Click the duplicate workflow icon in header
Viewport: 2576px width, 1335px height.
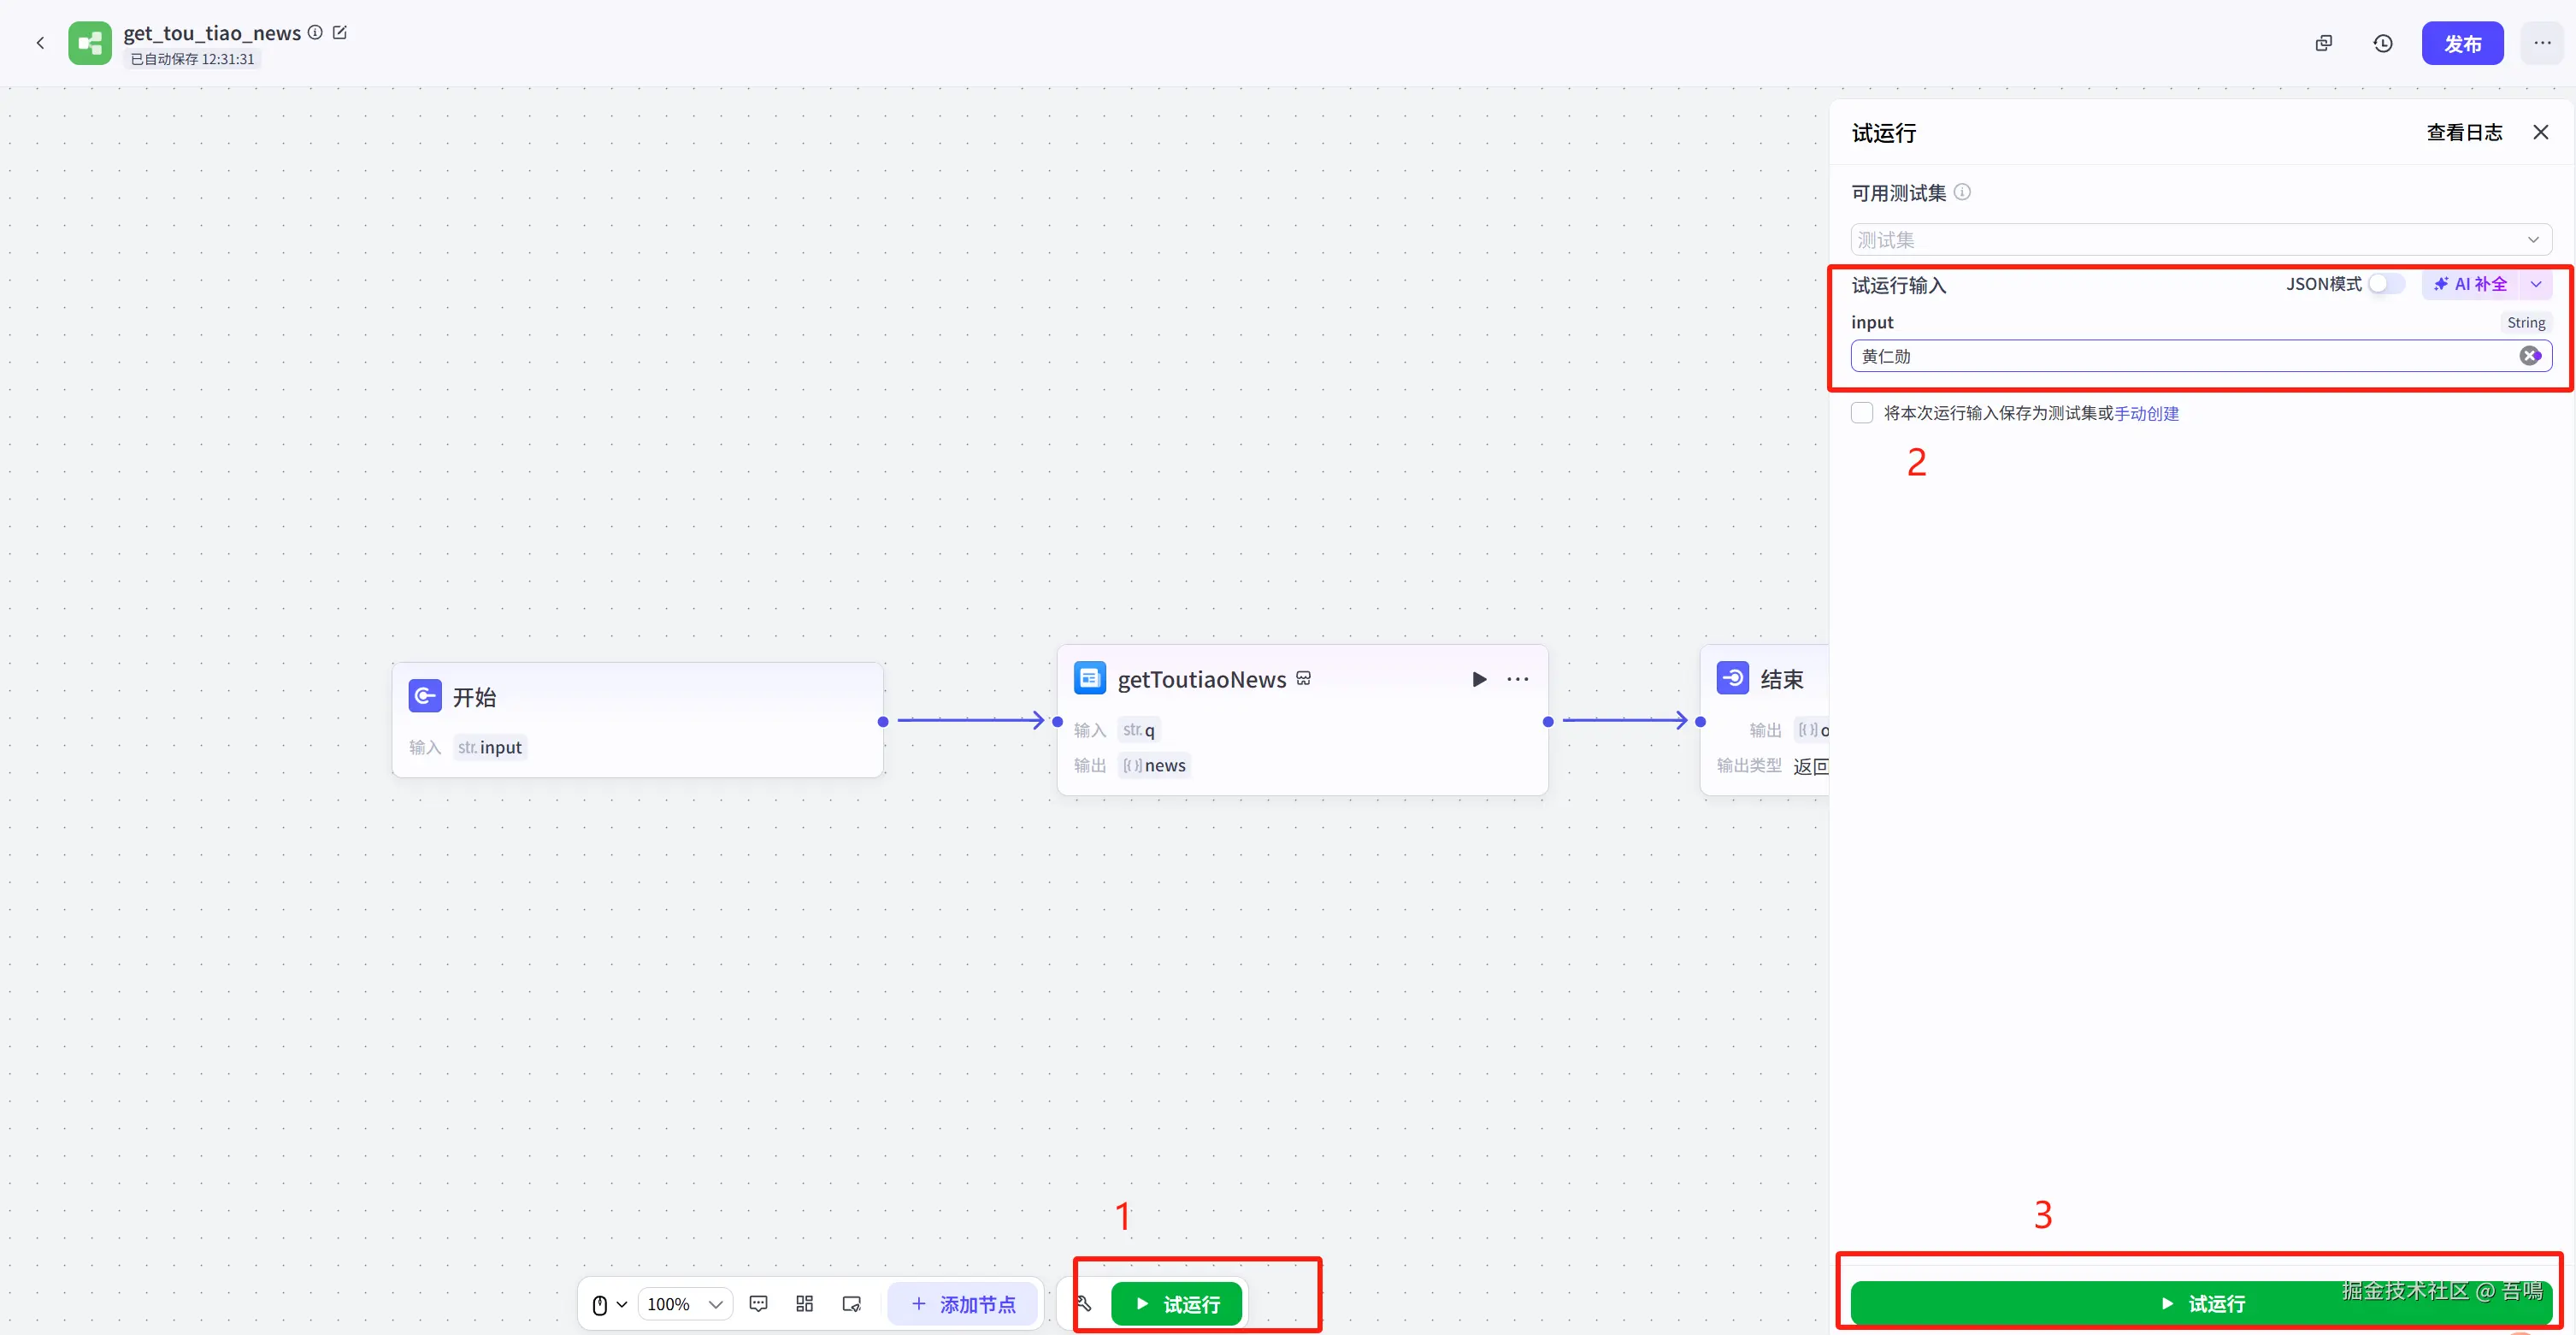point(2324,43)
